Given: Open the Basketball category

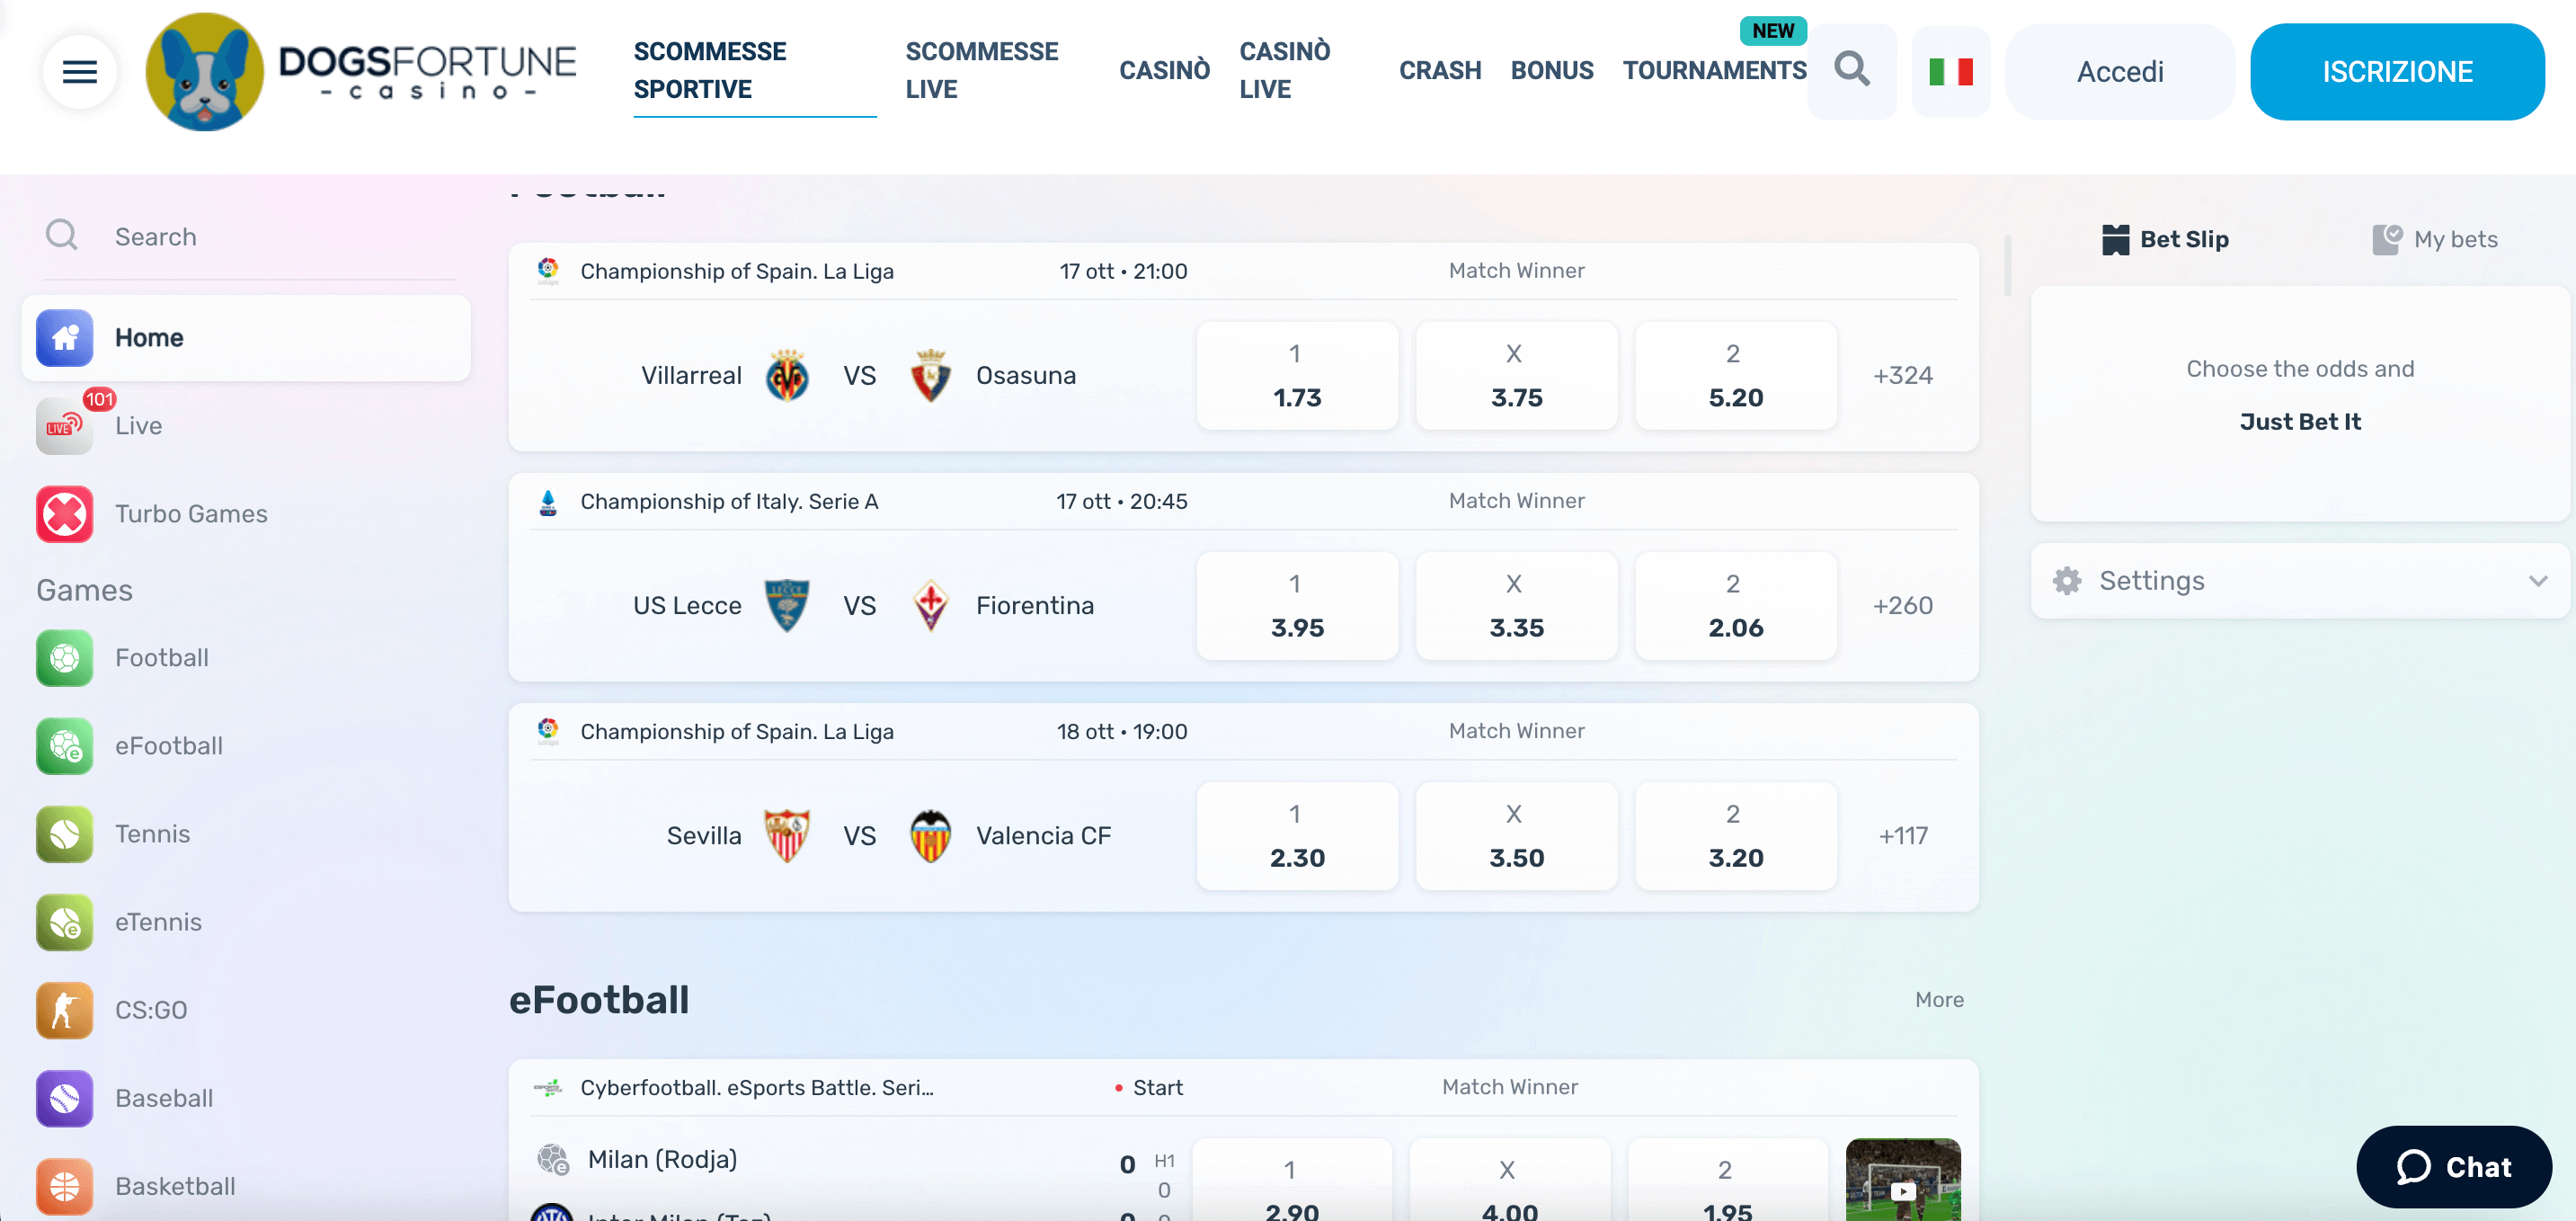Looking at the screenshot, I should (x=175, y=1186).
